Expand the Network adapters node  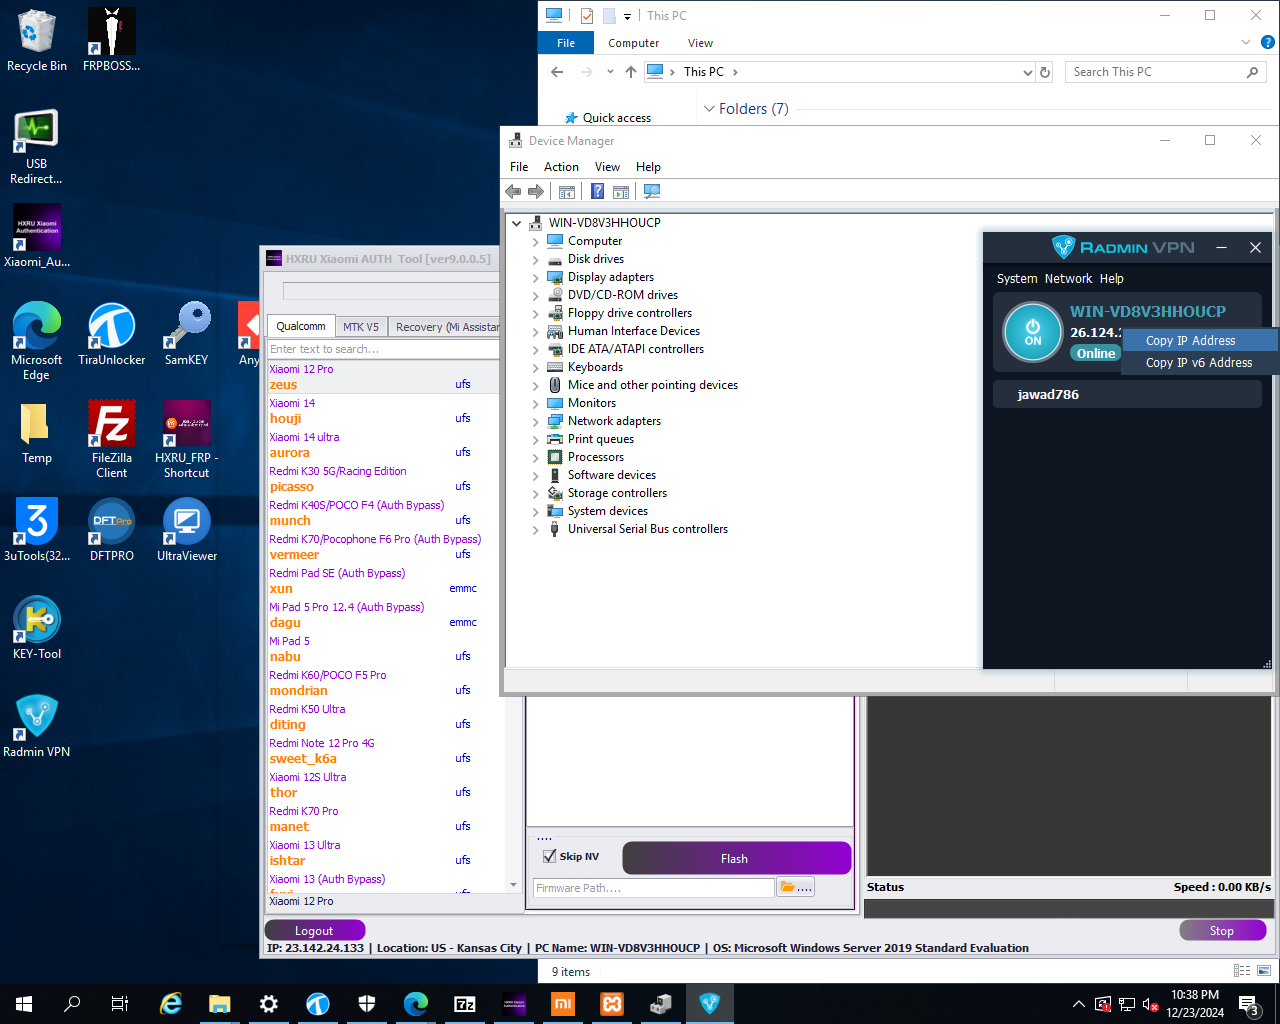tap(535, 422)
